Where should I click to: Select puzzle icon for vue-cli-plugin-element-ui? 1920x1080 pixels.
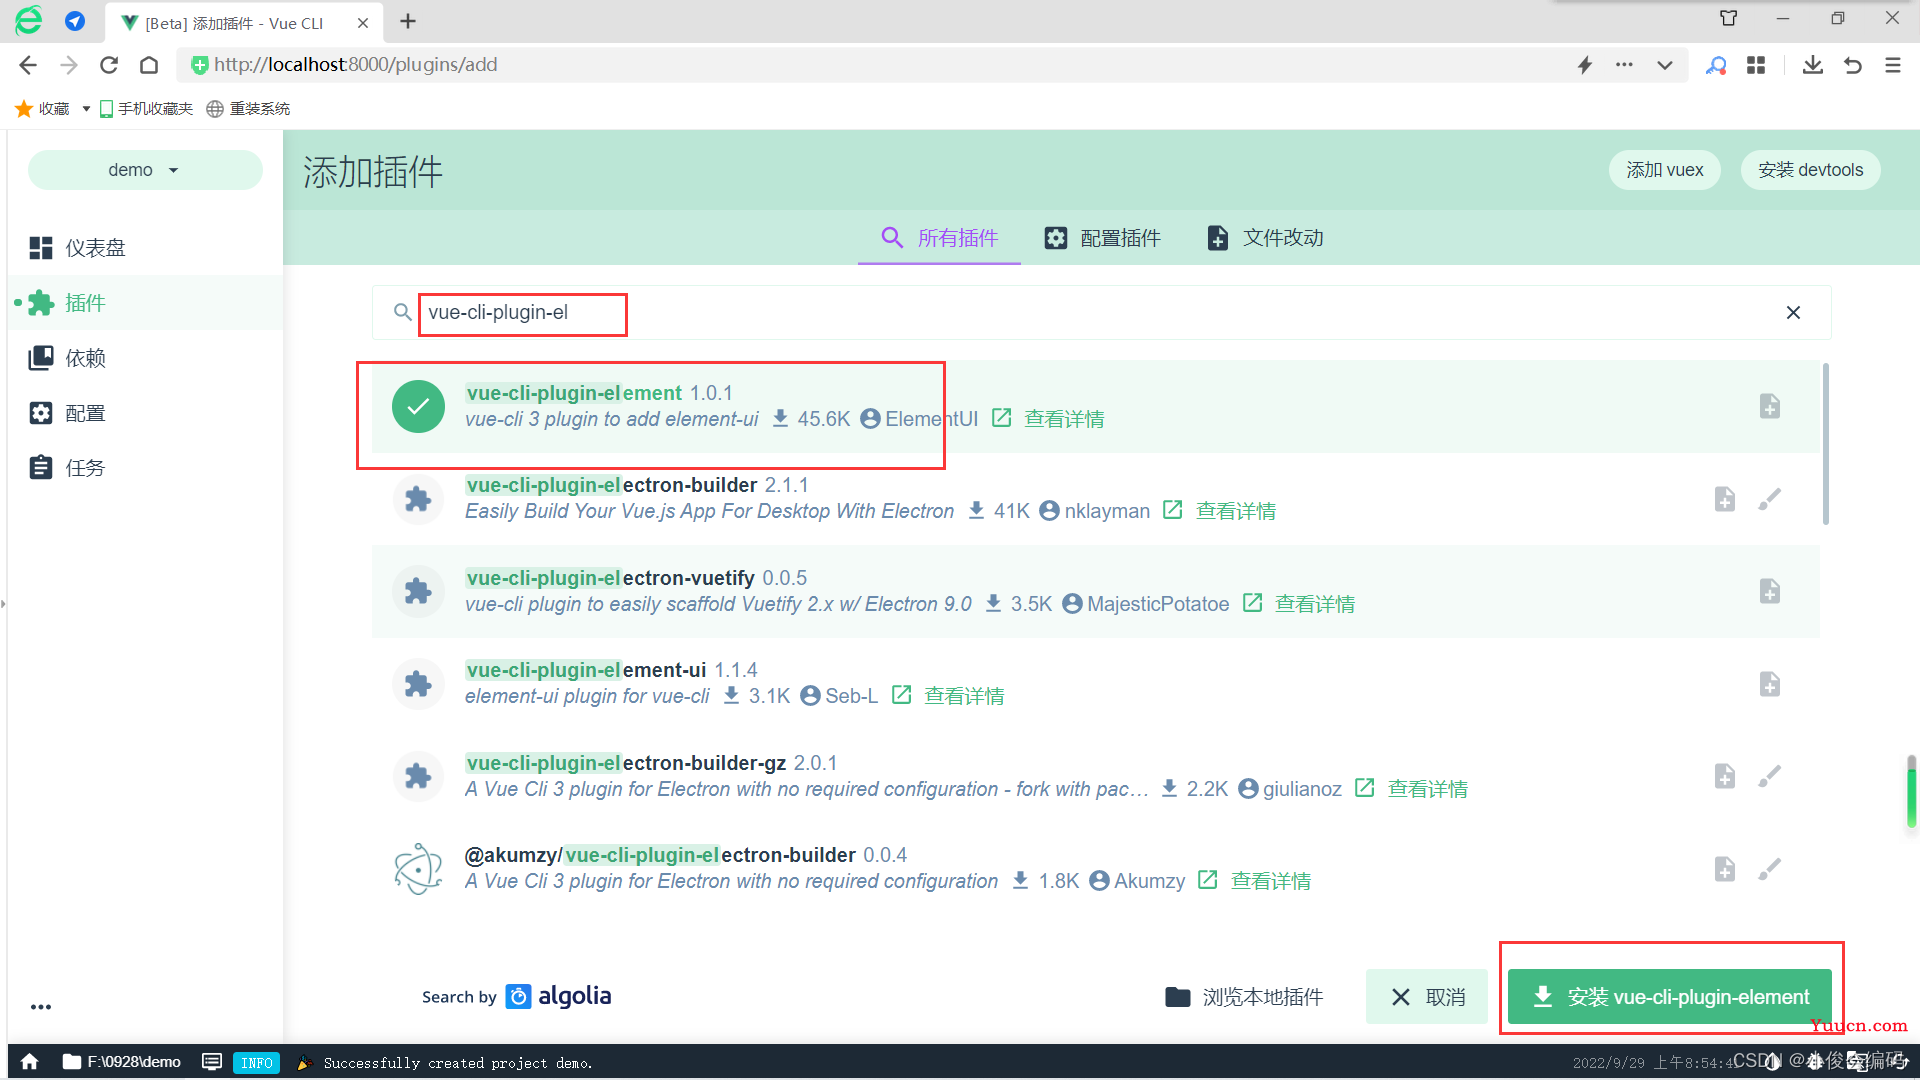tap(418, 684)
